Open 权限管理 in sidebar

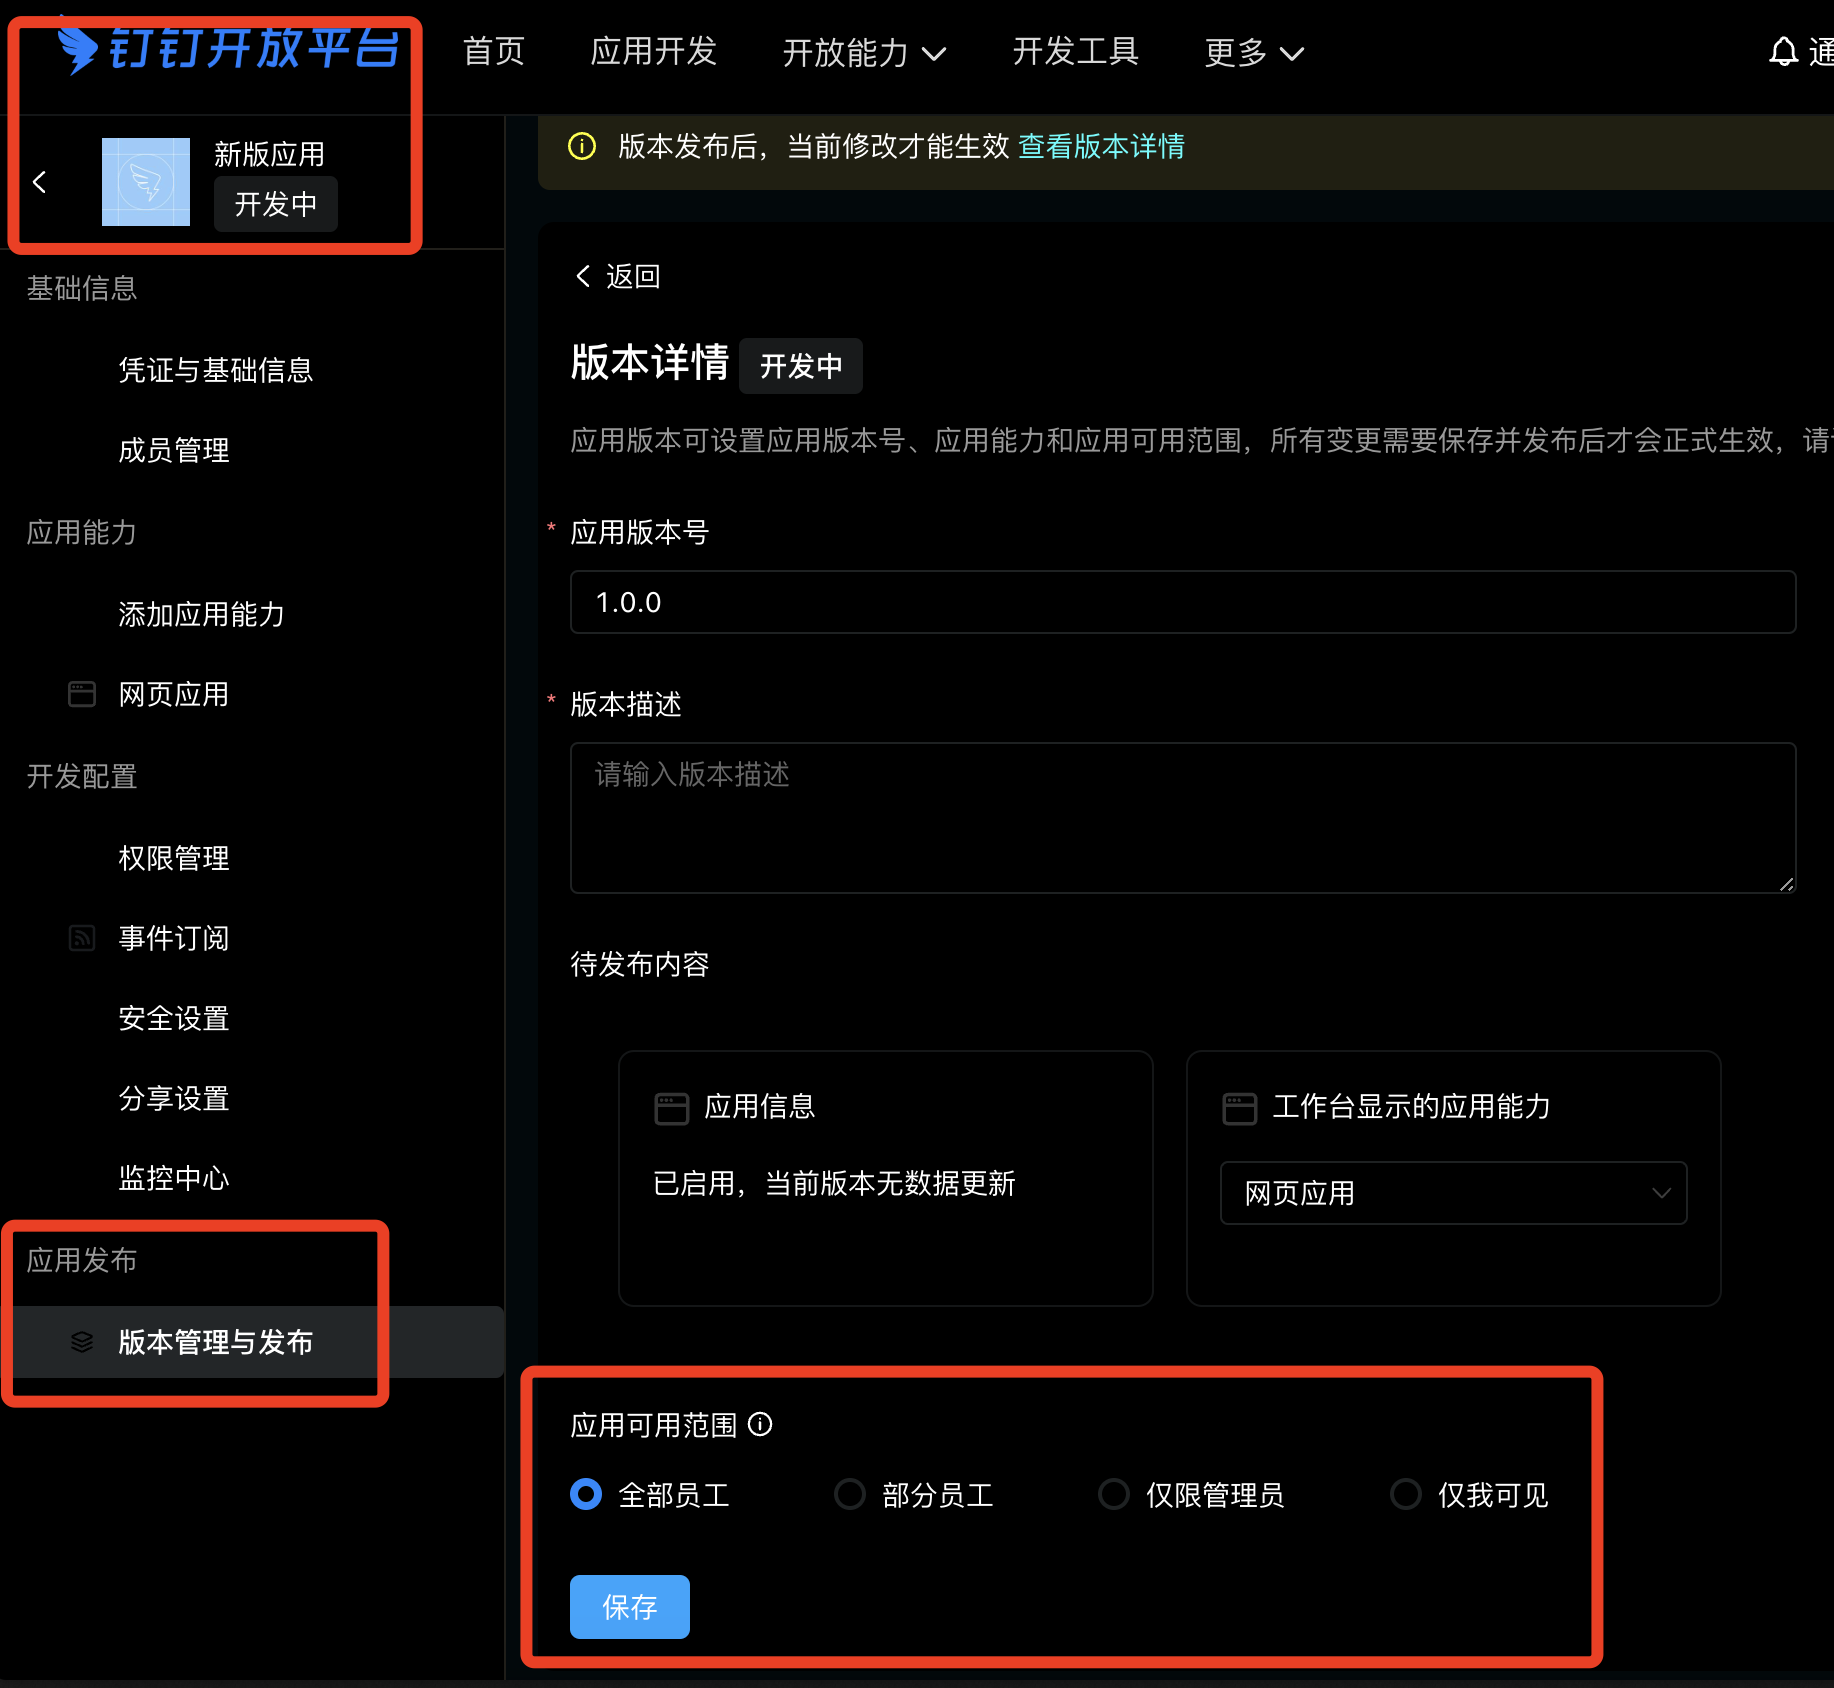tap(174, 858)
